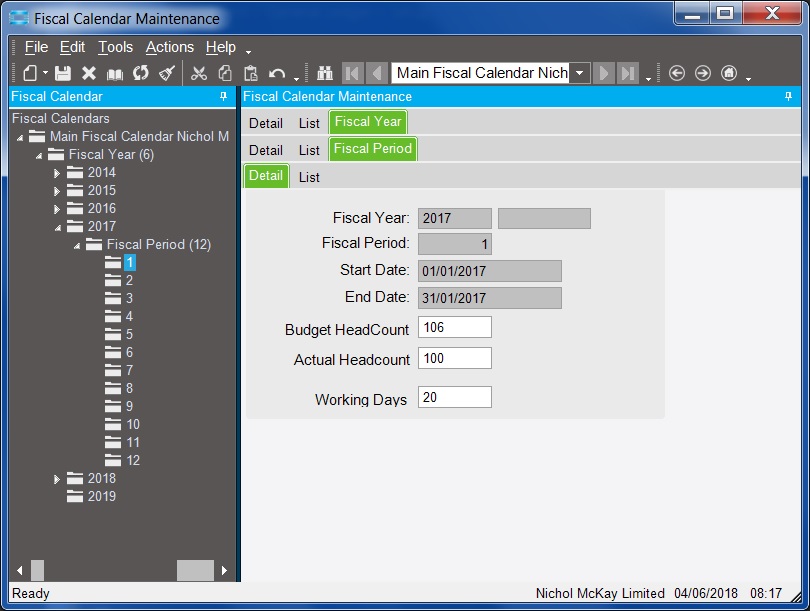Open the Tools menu

coord(116,47)
